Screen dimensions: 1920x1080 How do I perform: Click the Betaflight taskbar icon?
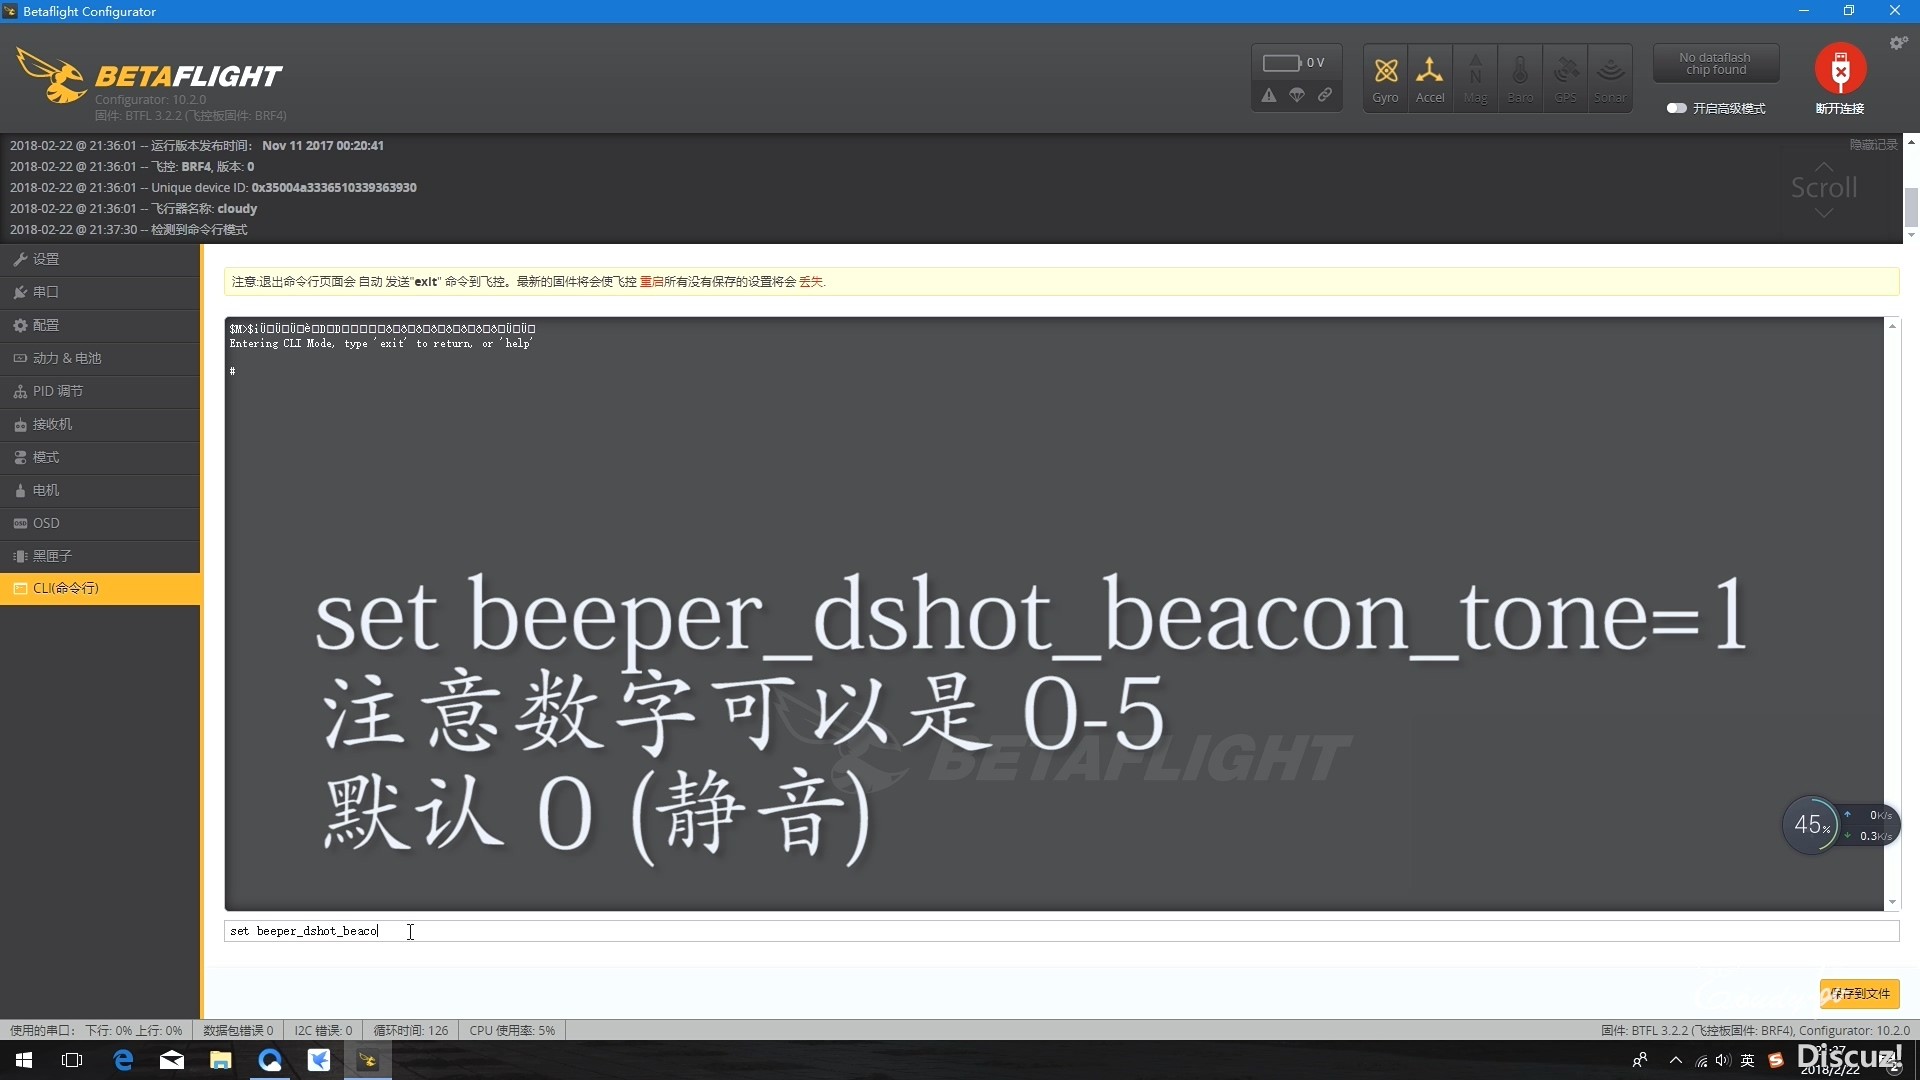click(368, 1060)
